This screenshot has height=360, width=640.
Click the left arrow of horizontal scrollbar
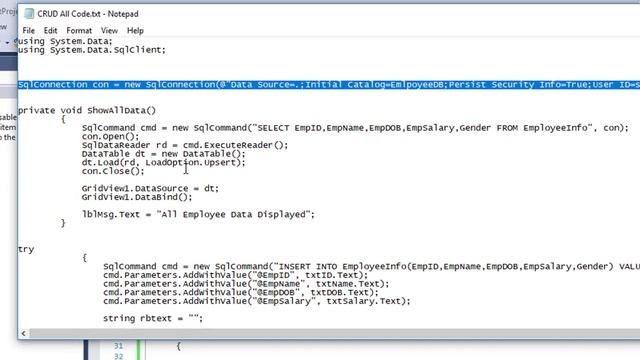tap(23, 333)
